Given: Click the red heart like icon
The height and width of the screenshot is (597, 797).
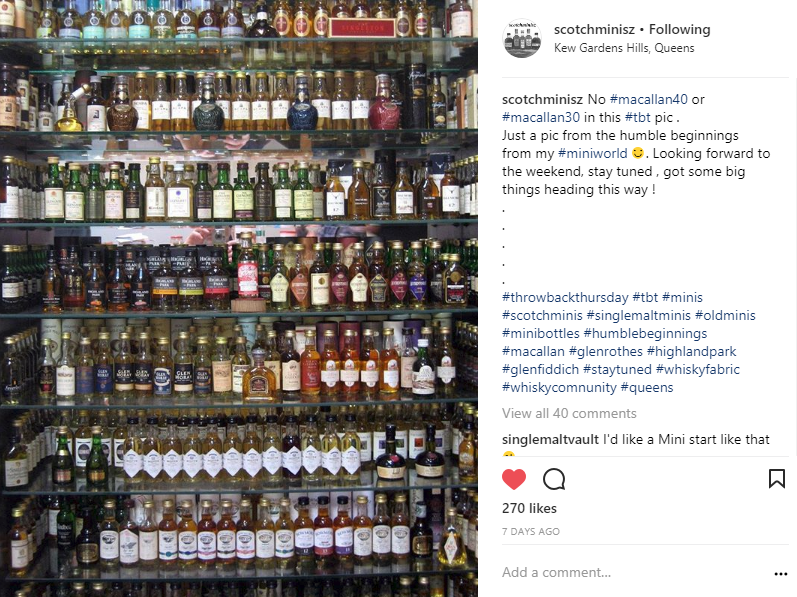Looking at the screenshot, I should [x=514, y=479].
